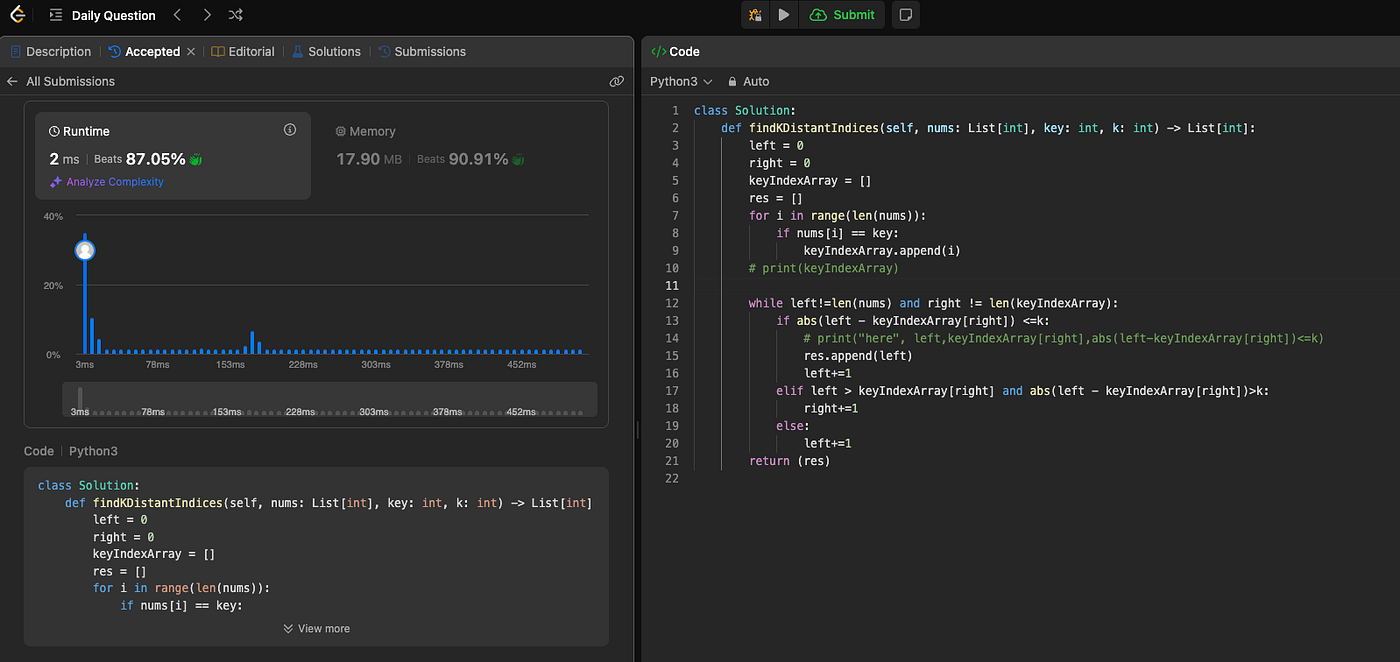This screenshot has width=1400, height=662.
Task: Run the code with the play icon
Action: pos(784,15)
